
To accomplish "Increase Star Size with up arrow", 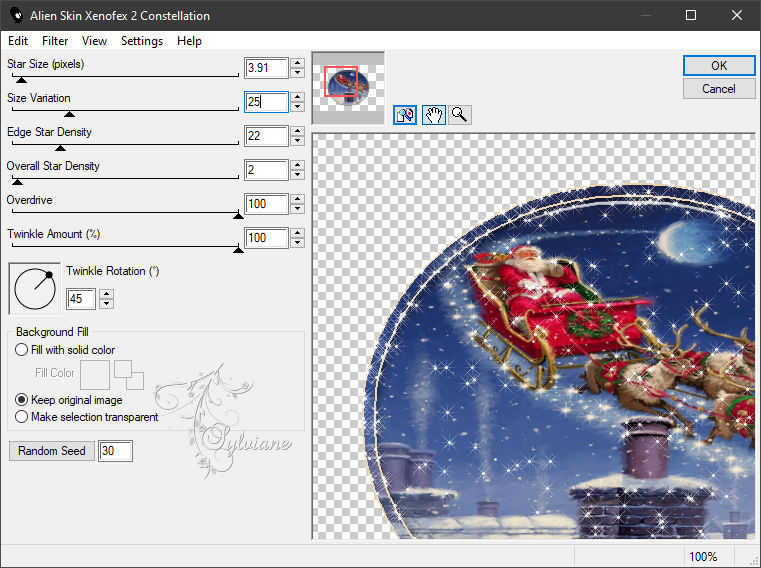I will (298, 63).
